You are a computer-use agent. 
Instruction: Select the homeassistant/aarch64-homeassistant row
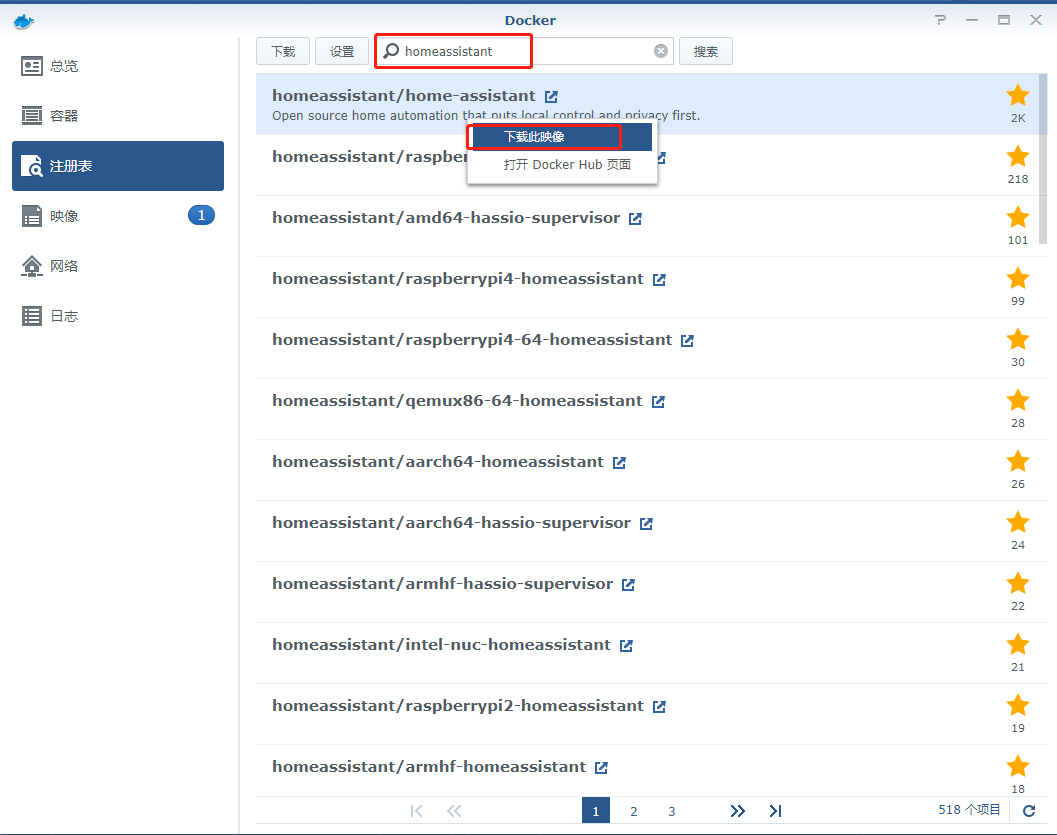click(648, 470)
